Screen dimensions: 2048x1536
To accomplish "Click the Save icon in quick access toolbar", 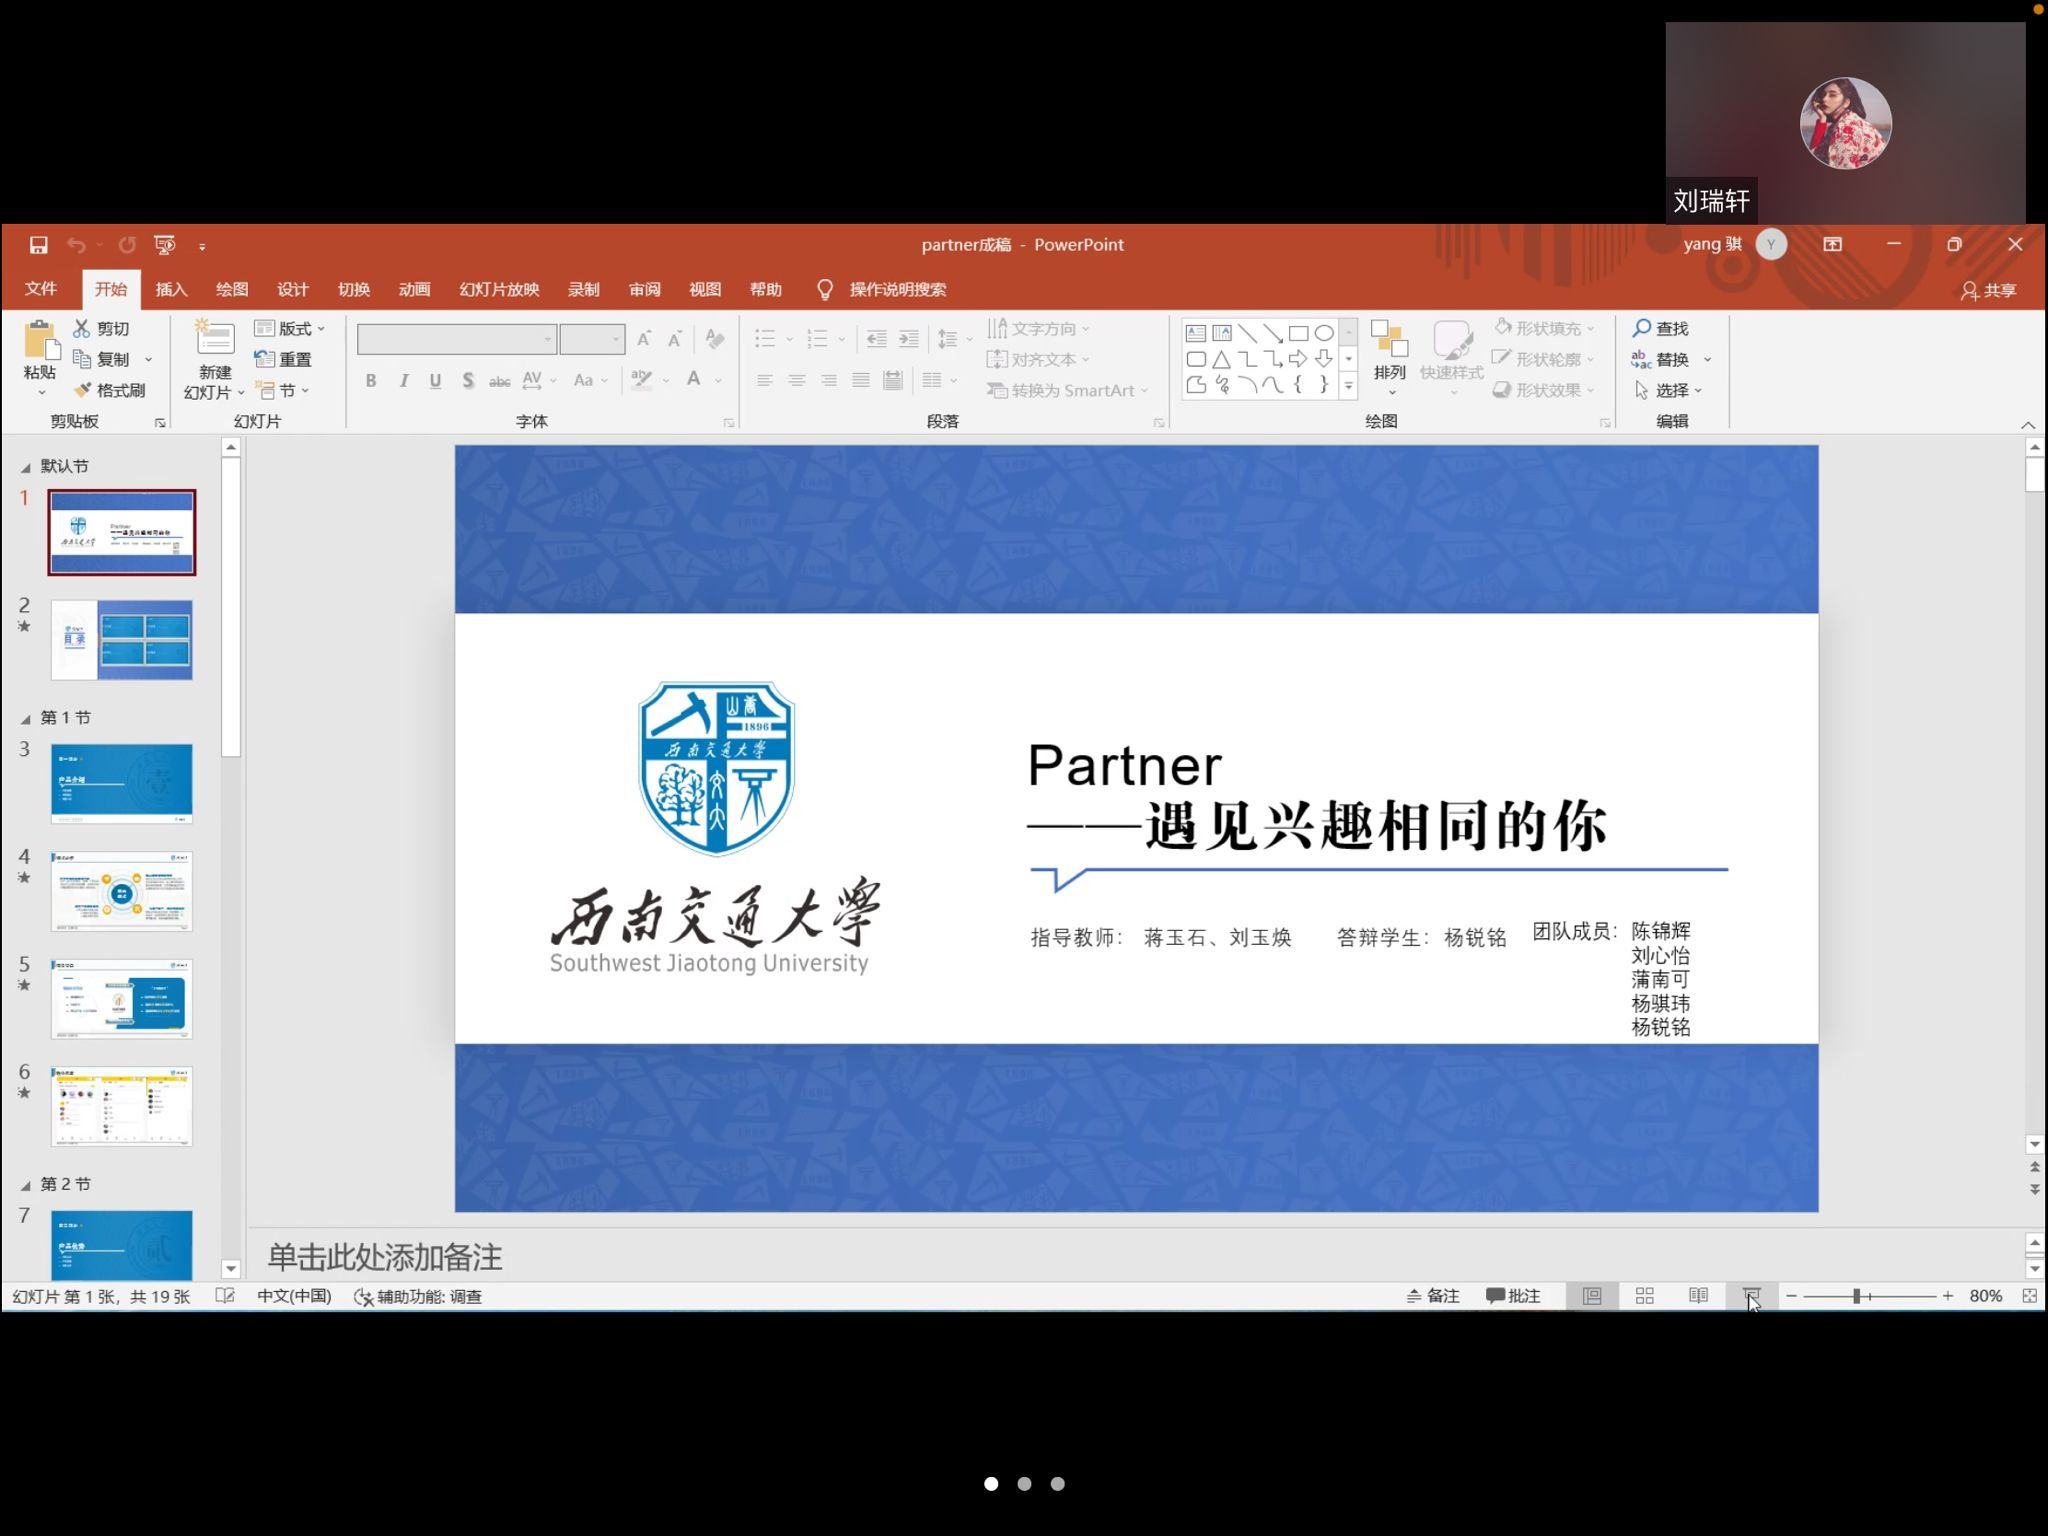I will (x=38, y=245).
